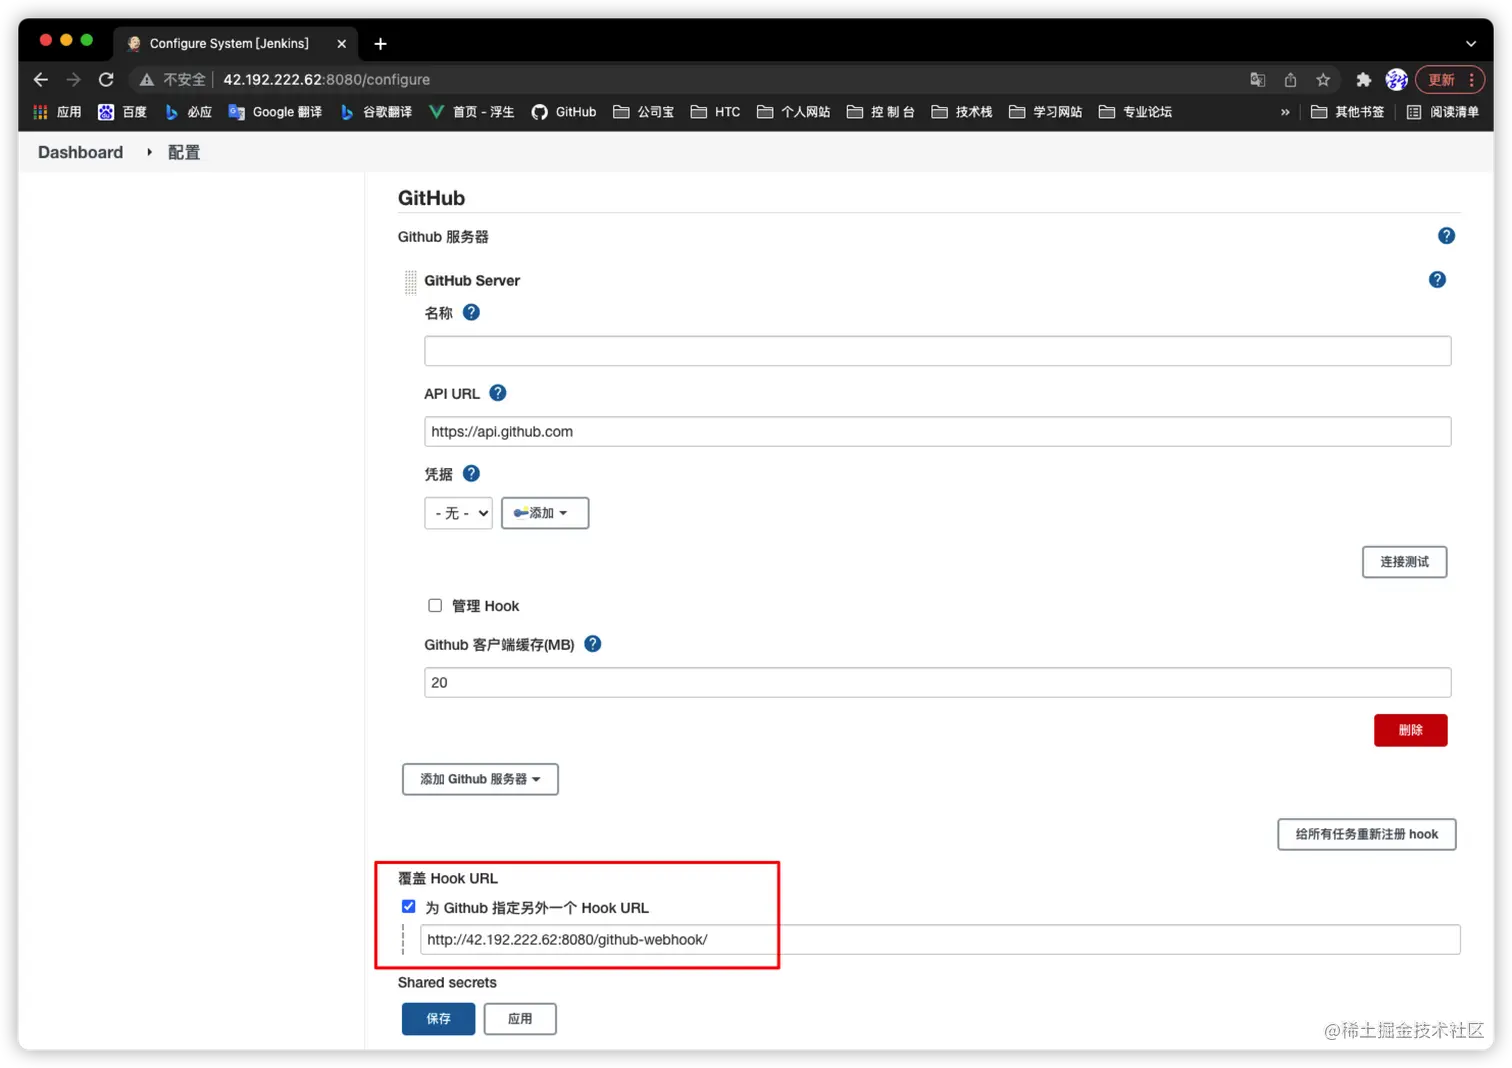Click the share page icon
Image resolution: width=1512 pixels, height=1068 pixels.
click(x=1290, y=80)
